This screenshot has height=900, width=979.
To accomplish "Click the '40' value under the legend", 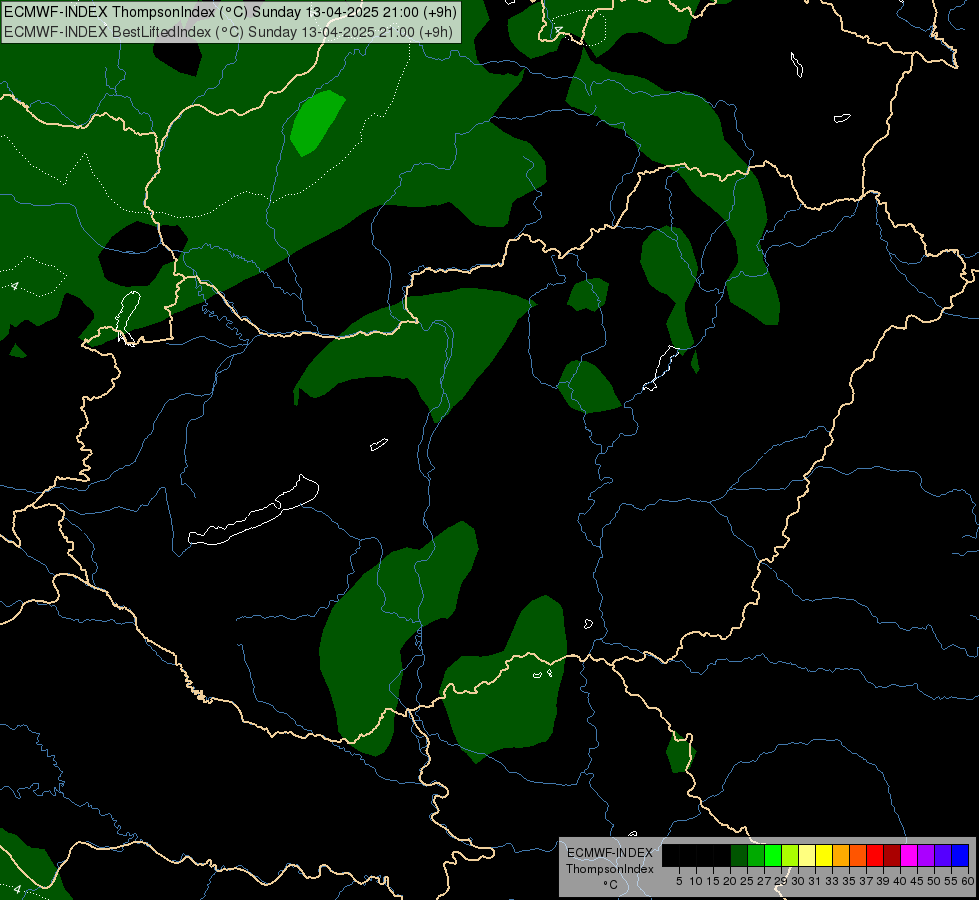I will pos(900,881).
